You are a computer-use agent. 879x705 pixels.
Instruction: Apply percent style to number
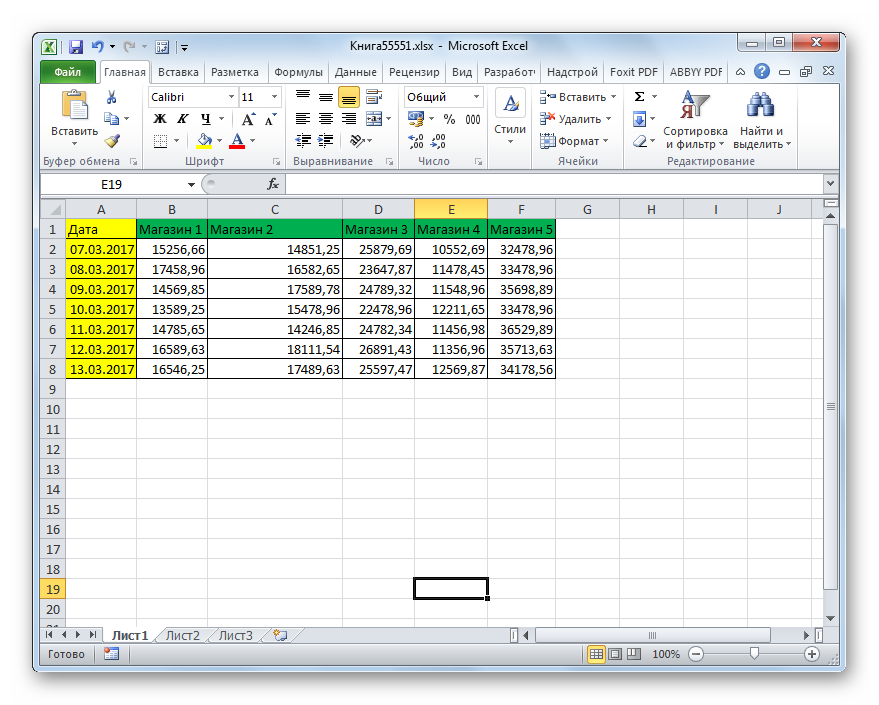coord(449,119)
